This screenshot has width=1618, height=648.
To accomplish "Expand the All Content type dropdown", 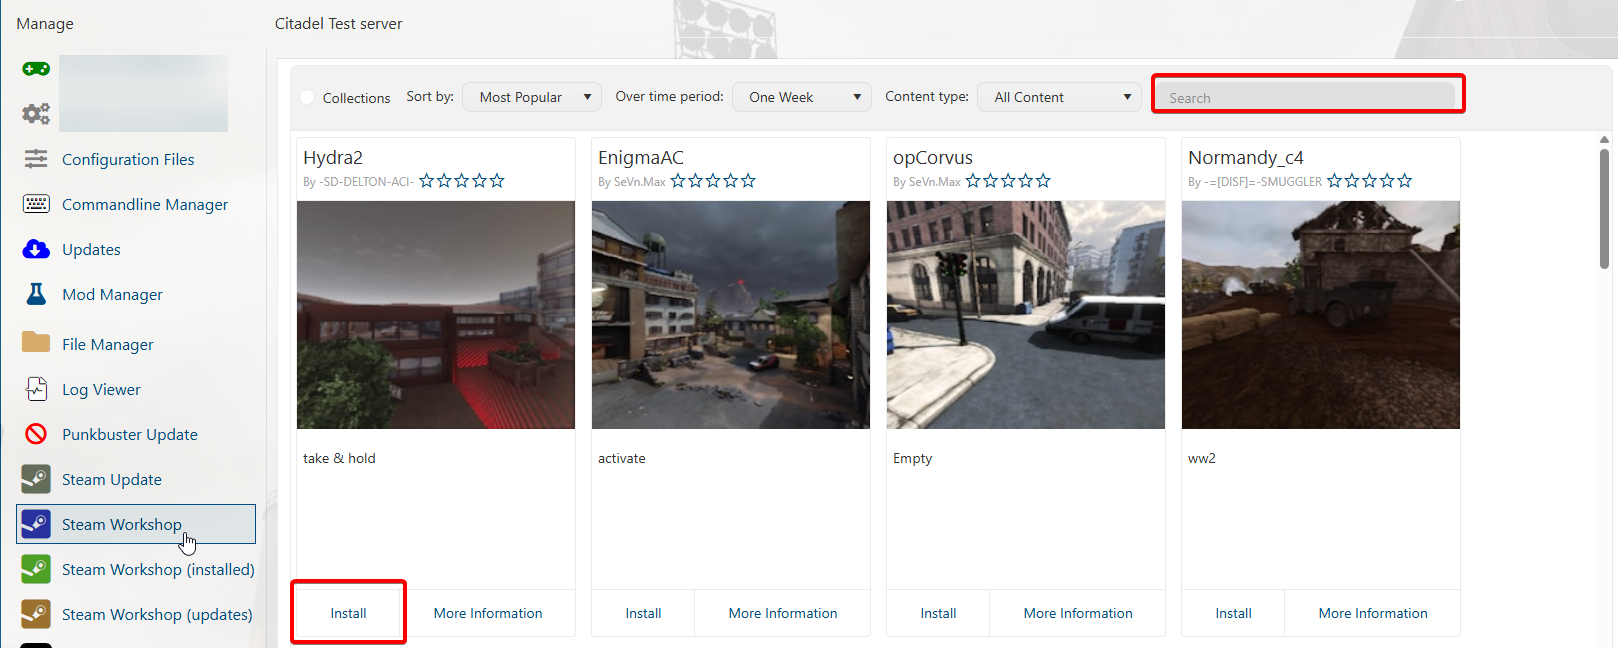I will pyautogui.click(x=1059, y=97).
